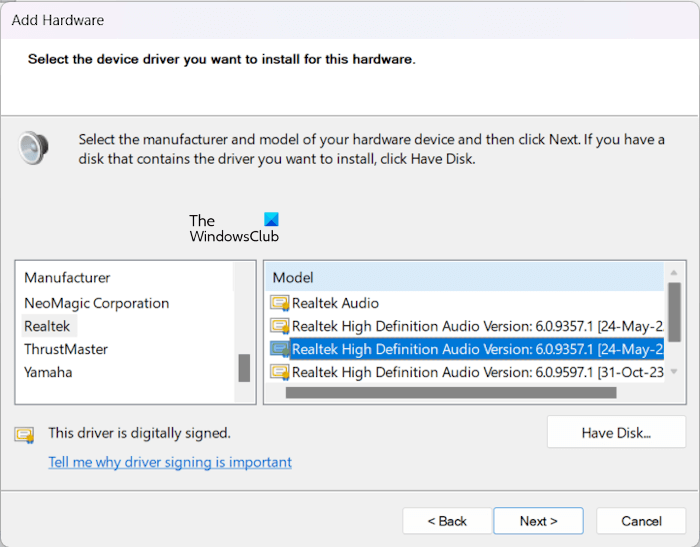Go to the previous step with Back
The width and height of the screenshot is (700, 547).
pyautogui.click(x=447, y=521)
